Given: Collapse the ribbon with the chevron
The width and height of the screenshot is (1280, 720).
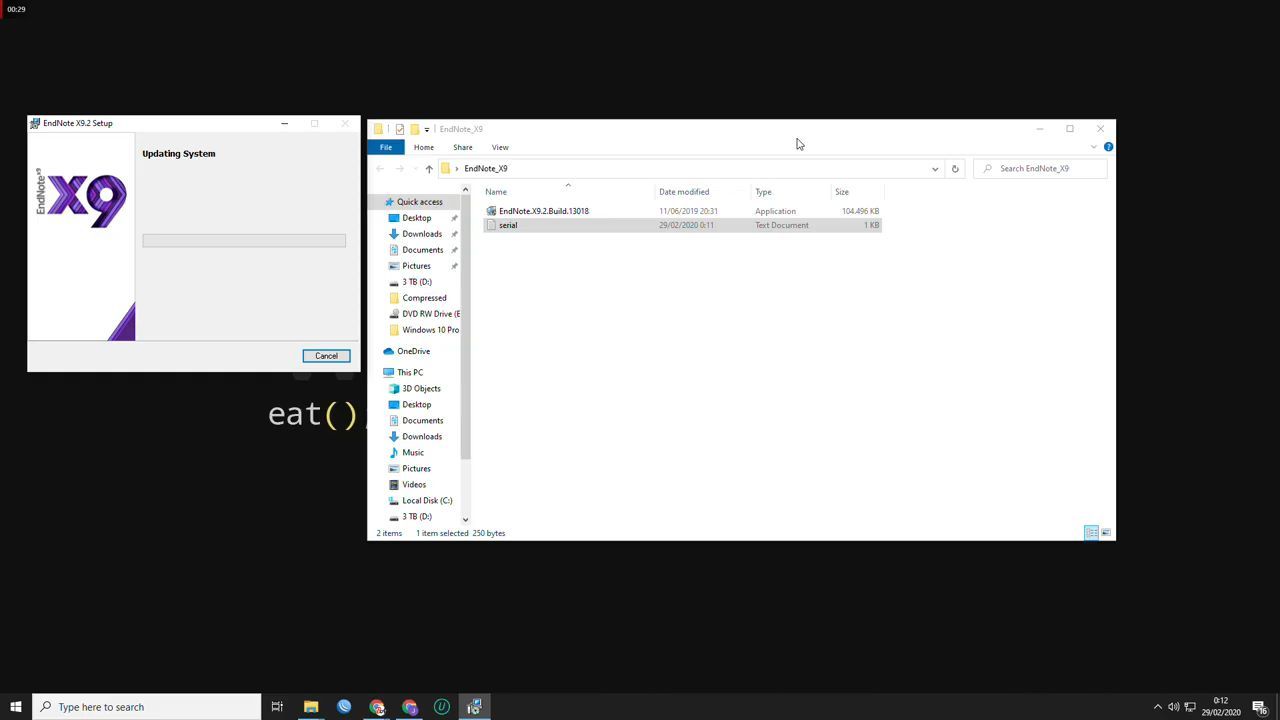Looking at the screenshot, I should click(1094, 147).
